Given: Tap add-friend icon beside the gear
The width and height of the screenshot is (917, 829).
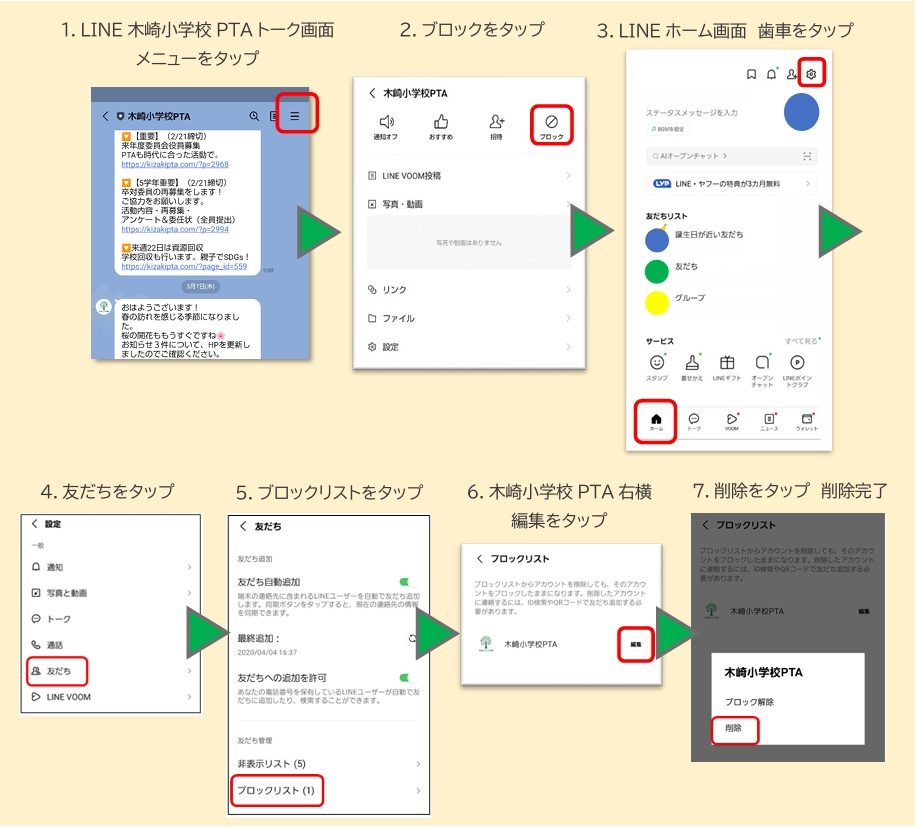Looking at the screenshot, I should [791, 74].
